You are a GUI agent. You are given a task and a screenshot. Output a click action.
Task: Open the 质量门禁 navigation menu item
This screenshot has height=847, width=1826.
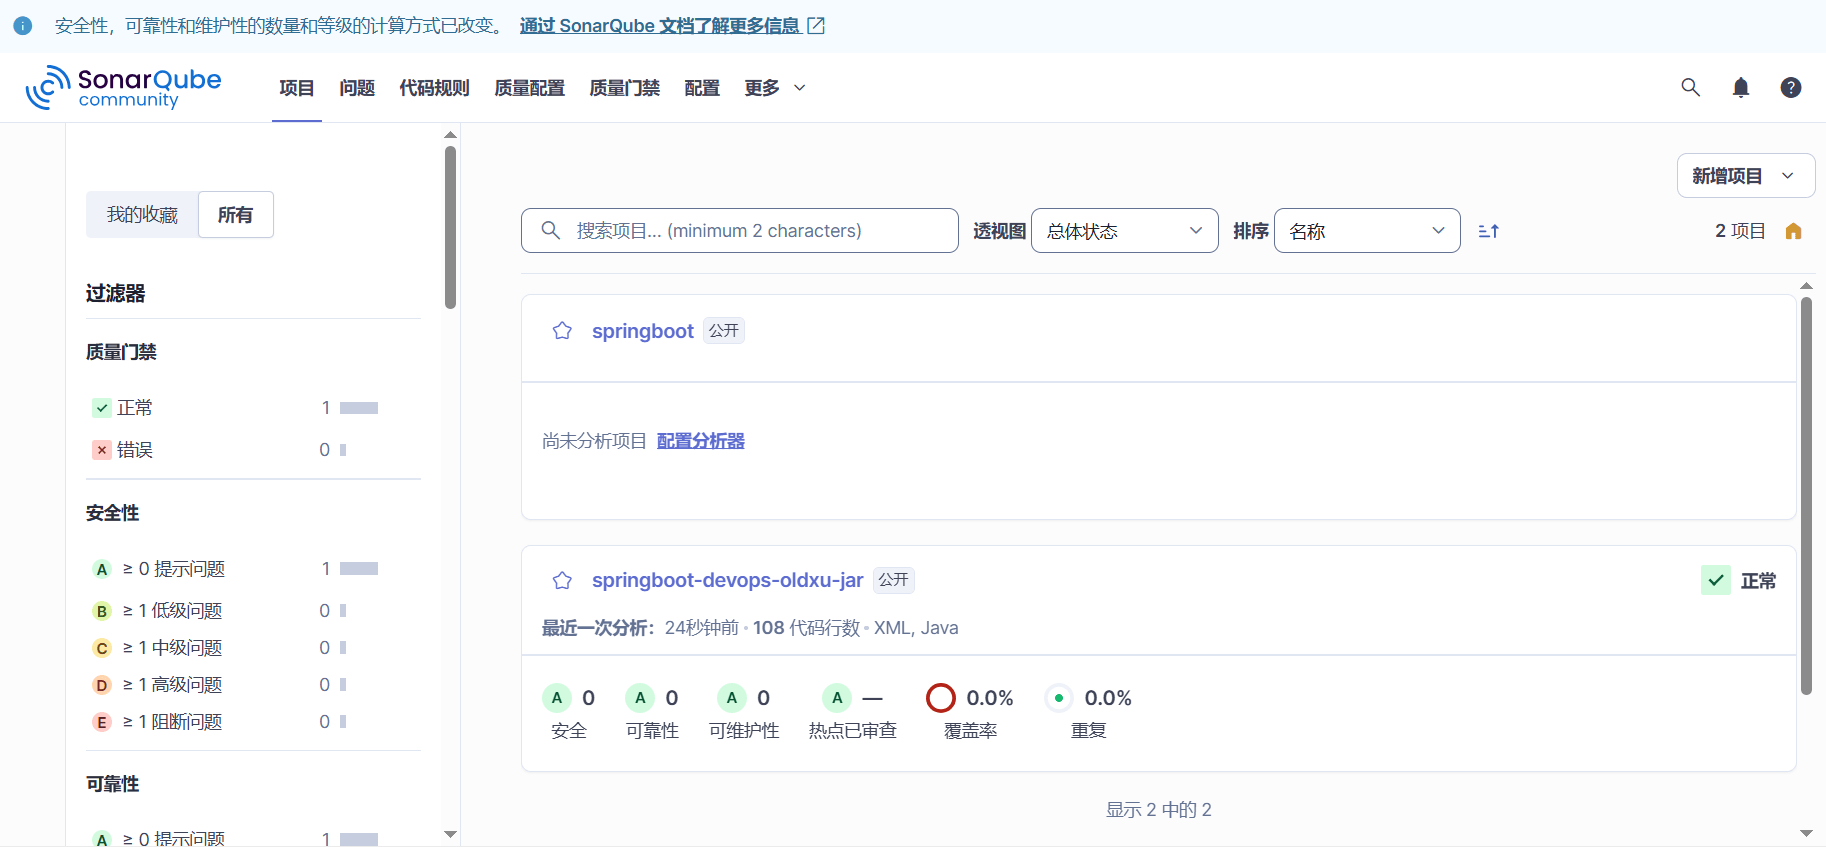(x=624, y=88)
